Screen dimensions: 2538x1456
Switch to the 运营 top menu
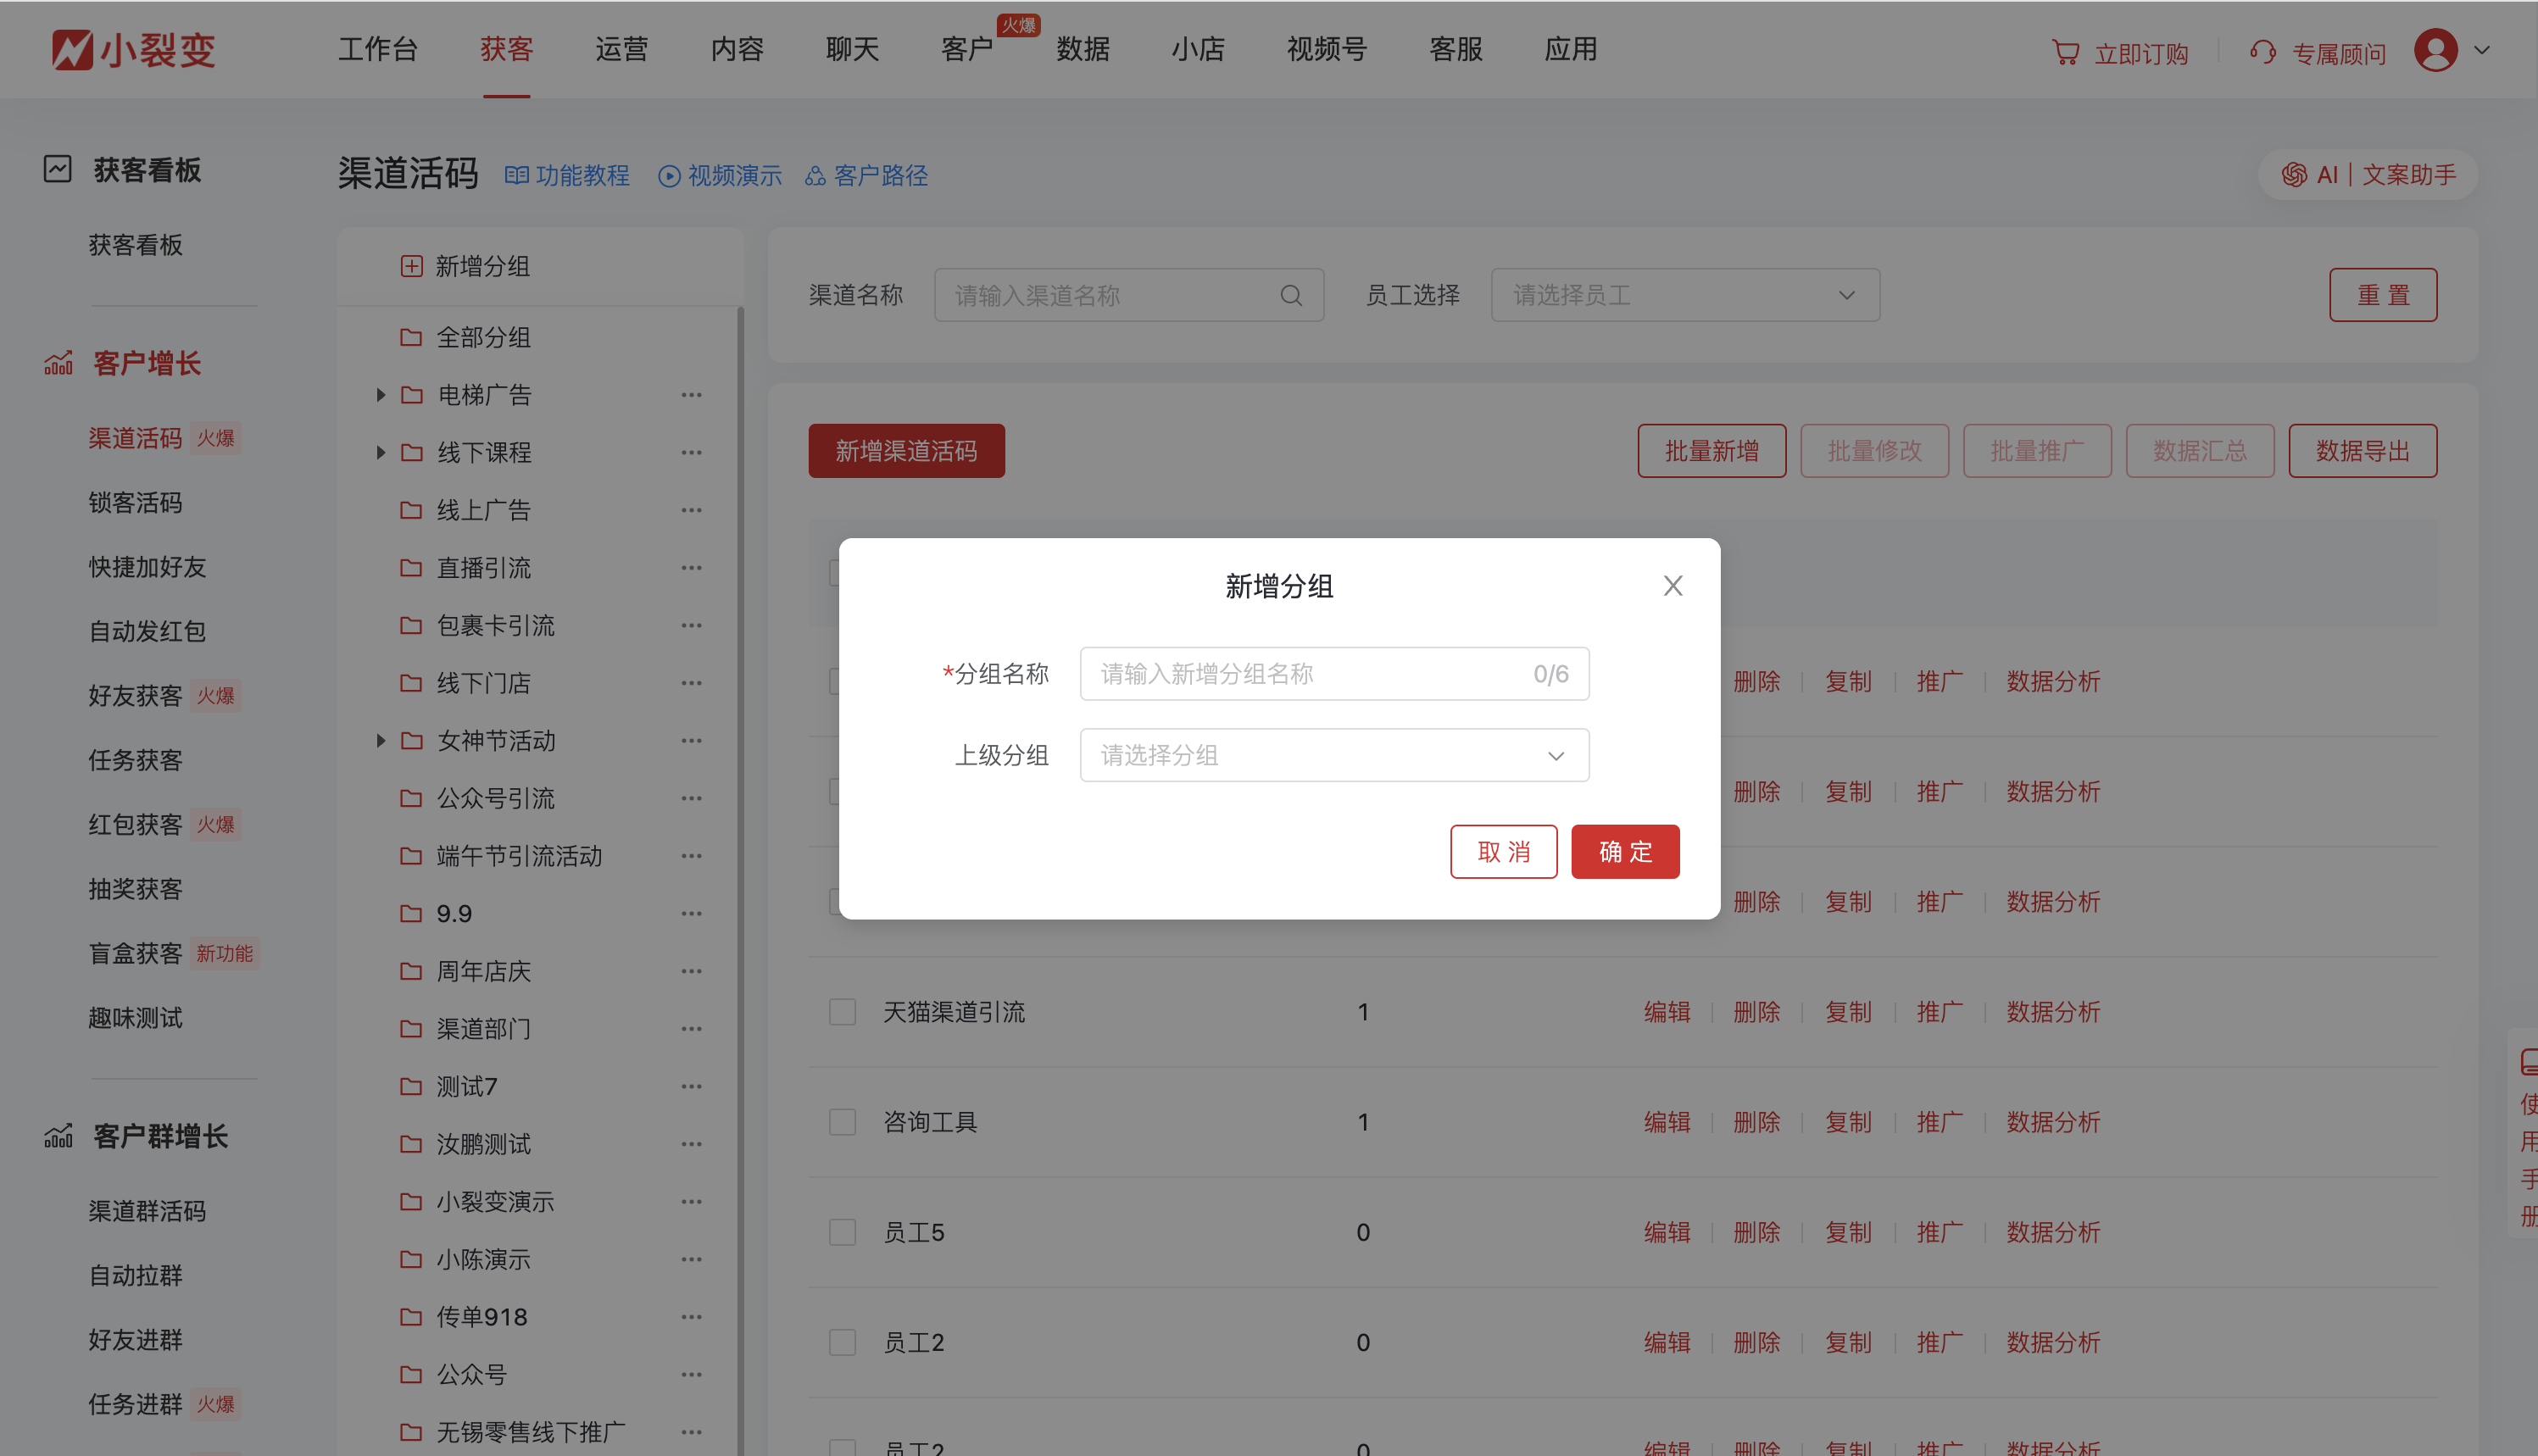[621, 49]
